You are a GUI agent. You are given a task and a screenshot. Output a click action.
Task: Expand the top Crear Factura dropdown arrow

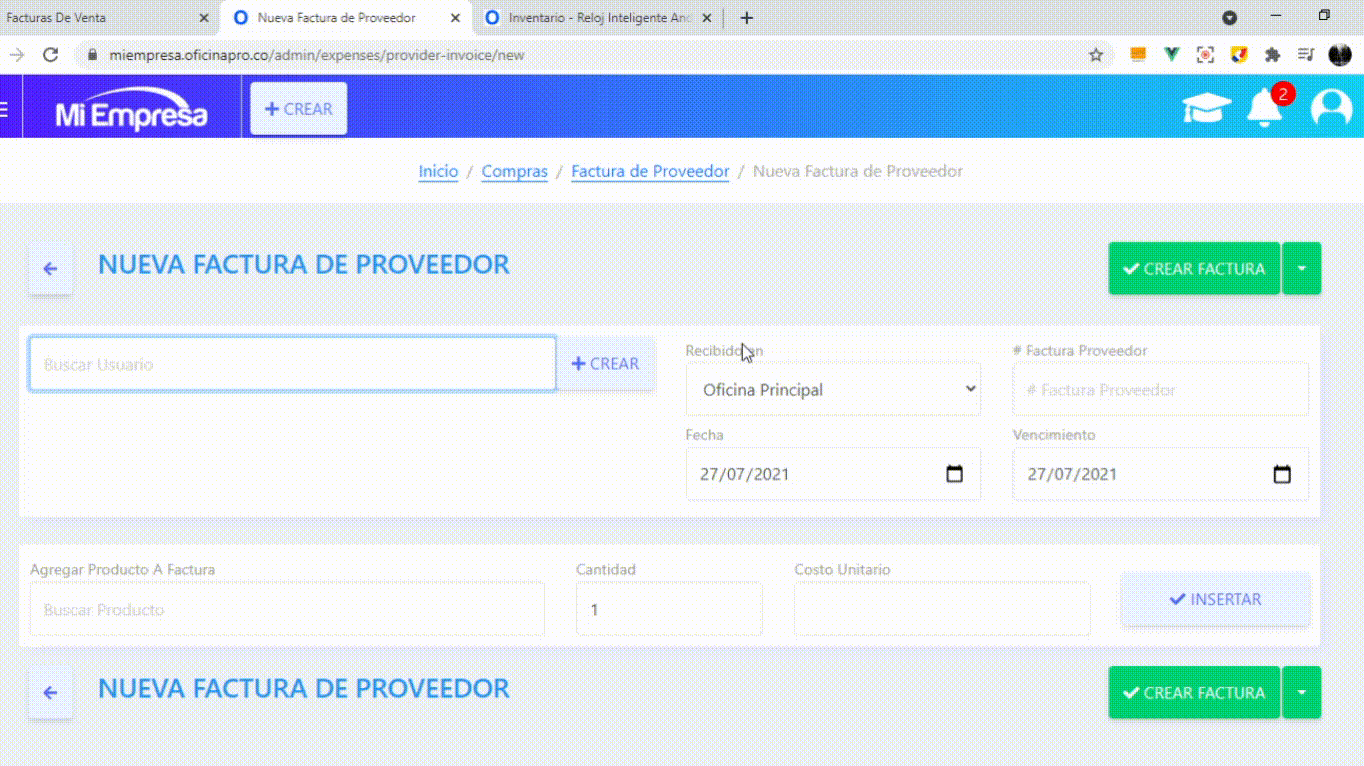click(1301, 268)
